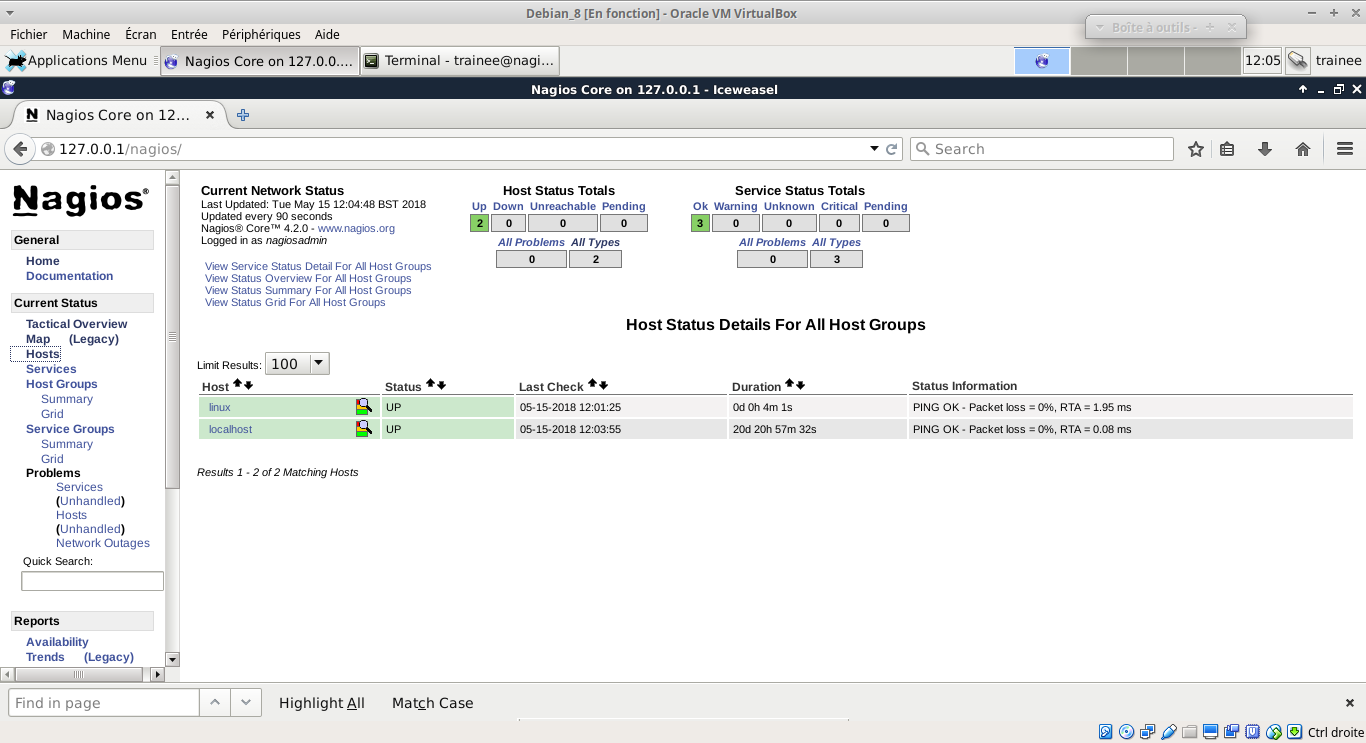Go to browser home page icon
The height and width of the screenshot is (743, 1366).
pyautogui.click(x=1303, y=149)
